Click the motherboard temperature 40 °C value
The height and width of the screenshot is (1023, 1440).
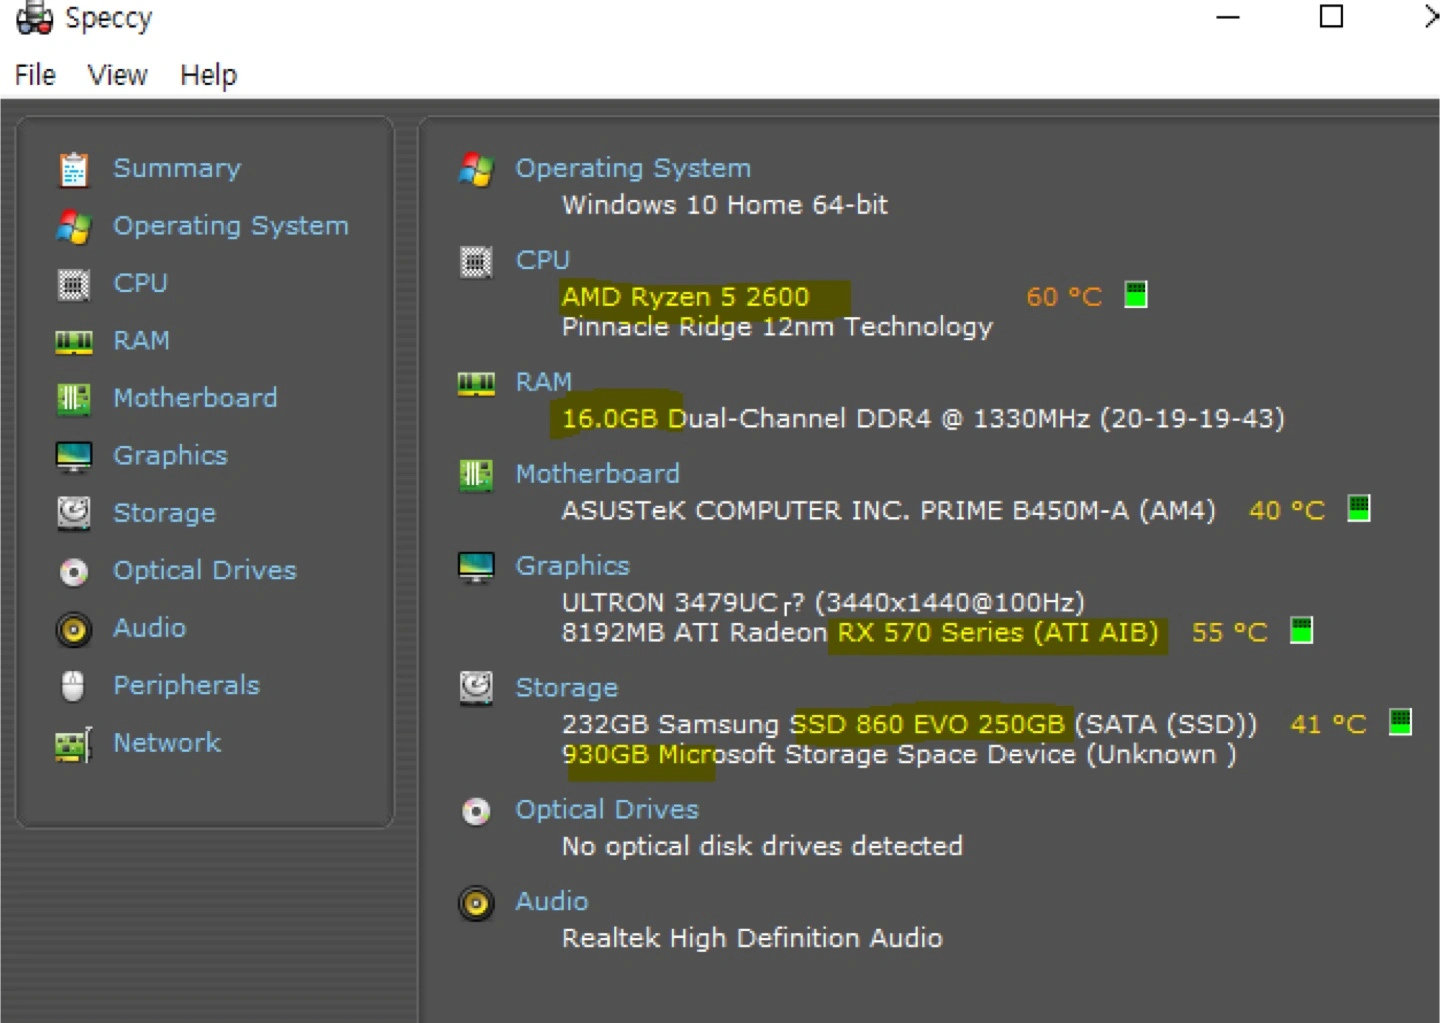point(1287,511)
